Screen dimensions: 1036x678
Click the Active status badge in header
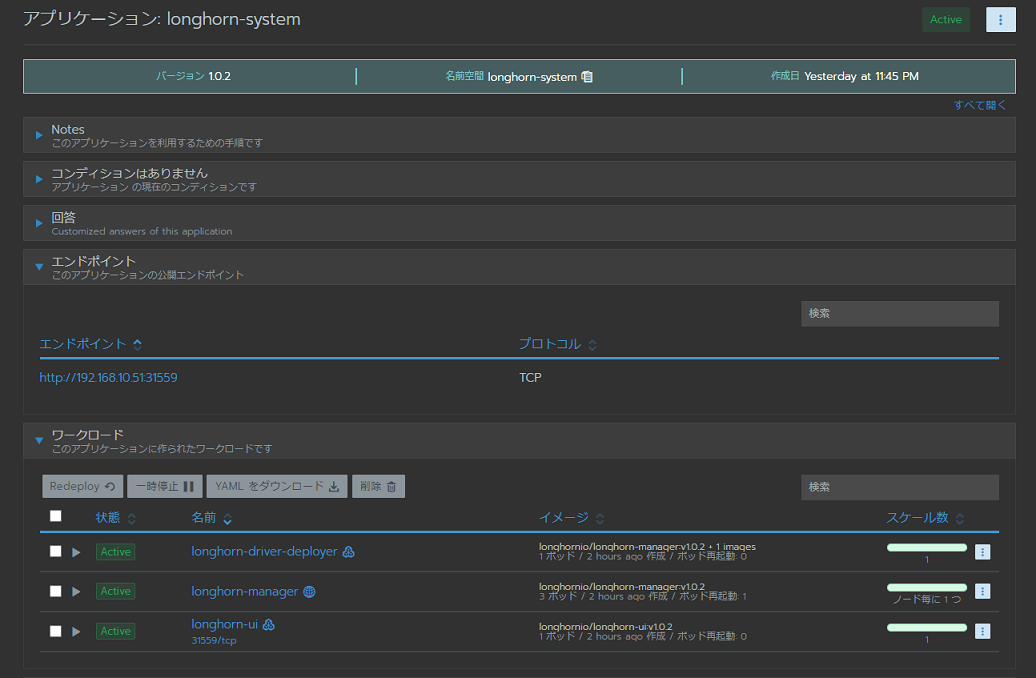point(945,20)
